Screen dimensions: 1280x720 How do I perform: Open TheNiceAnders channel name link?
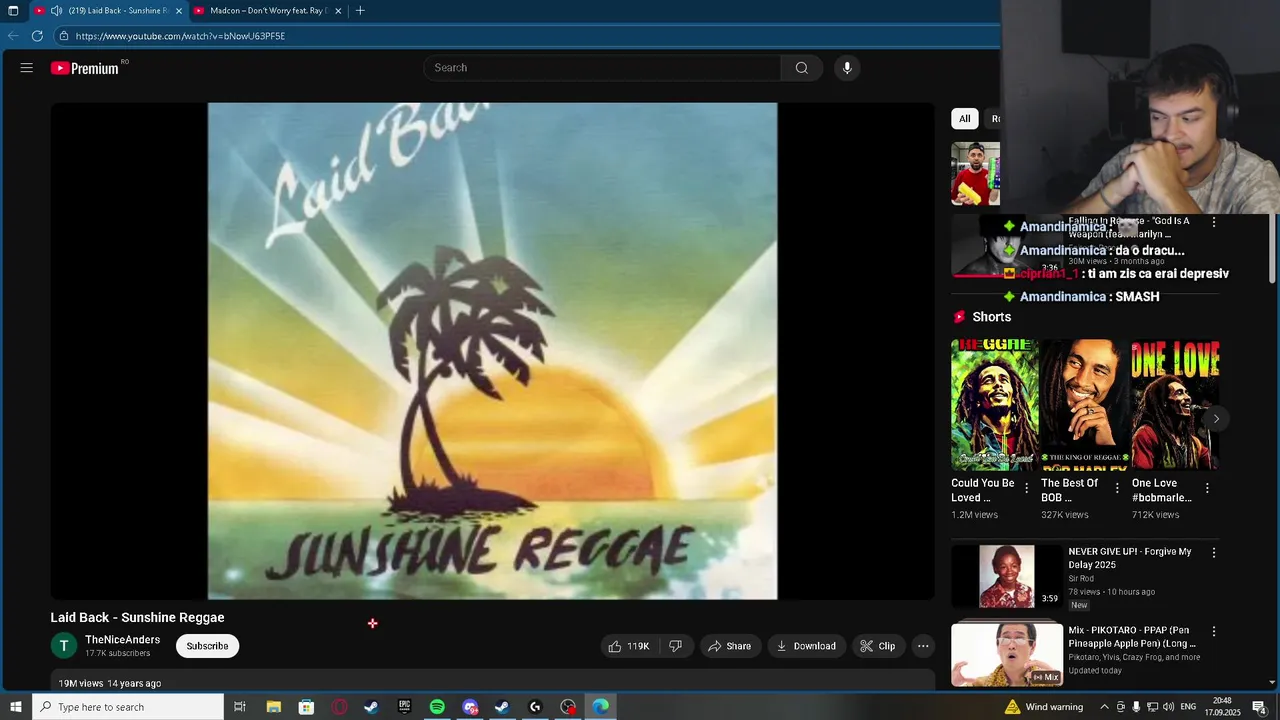click(x=122, y=640)
